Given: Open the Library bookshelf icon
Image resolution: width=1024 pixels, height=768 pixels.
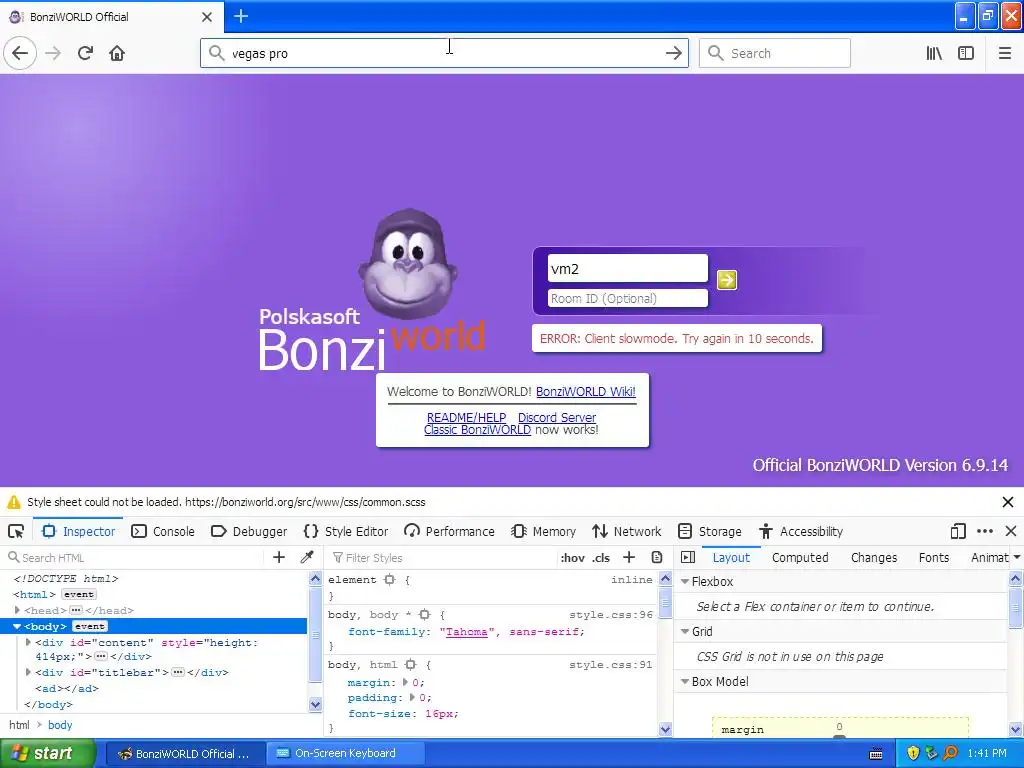Looking at the screenshot, I should point(934,53).
